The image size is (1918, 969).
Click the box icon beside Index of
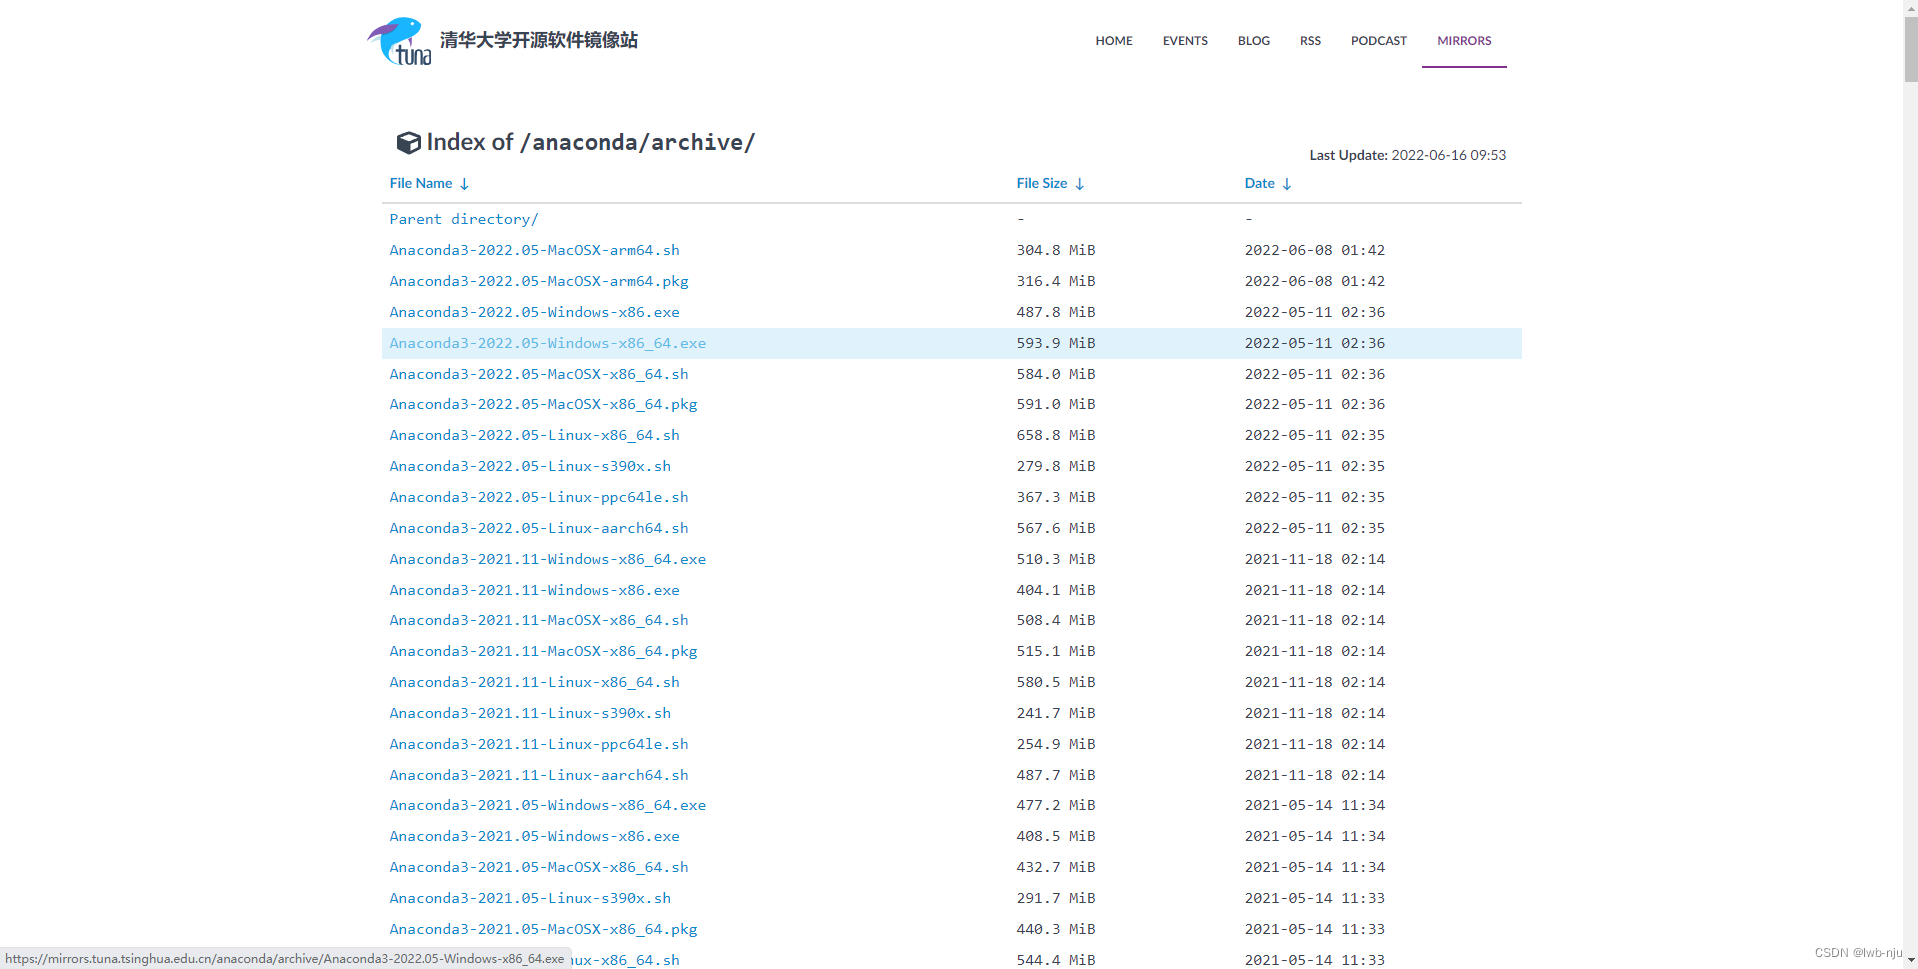(408, 143)
